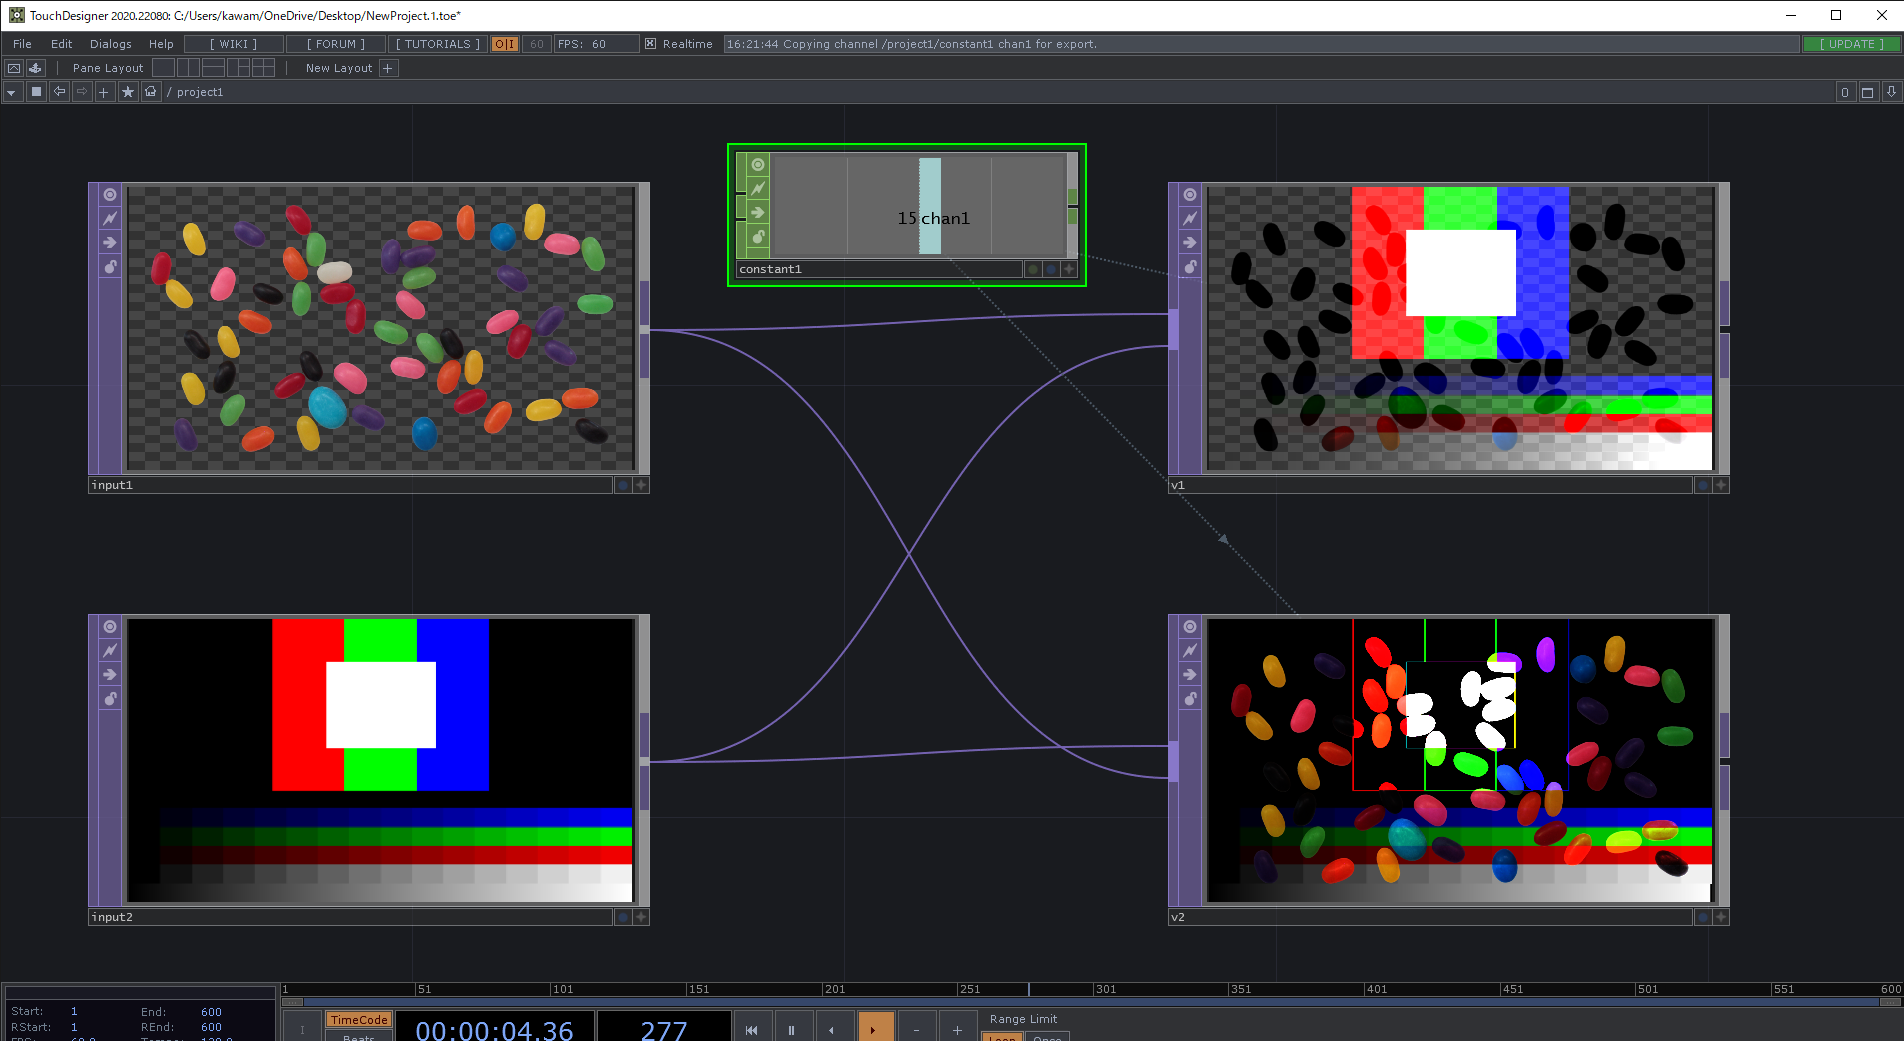Image resolution: width=1904 pixels, height=1041 pixels.
Task: Edit the End frame value 600
Action: [x=211, y=1012]
